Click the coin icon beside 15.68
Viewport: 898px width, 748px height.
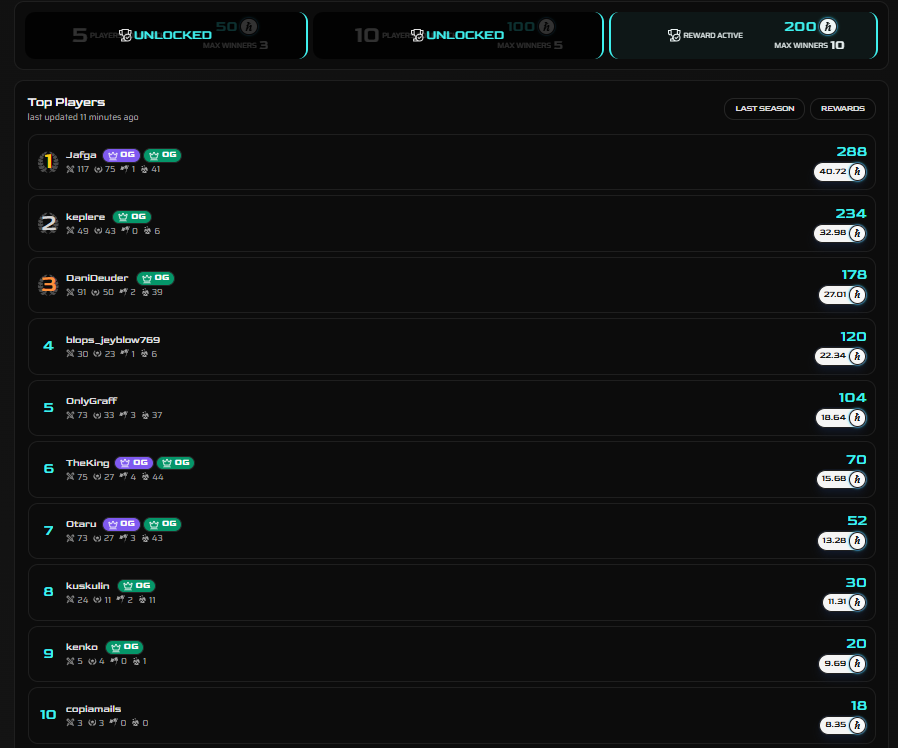(x=857, y=479)
